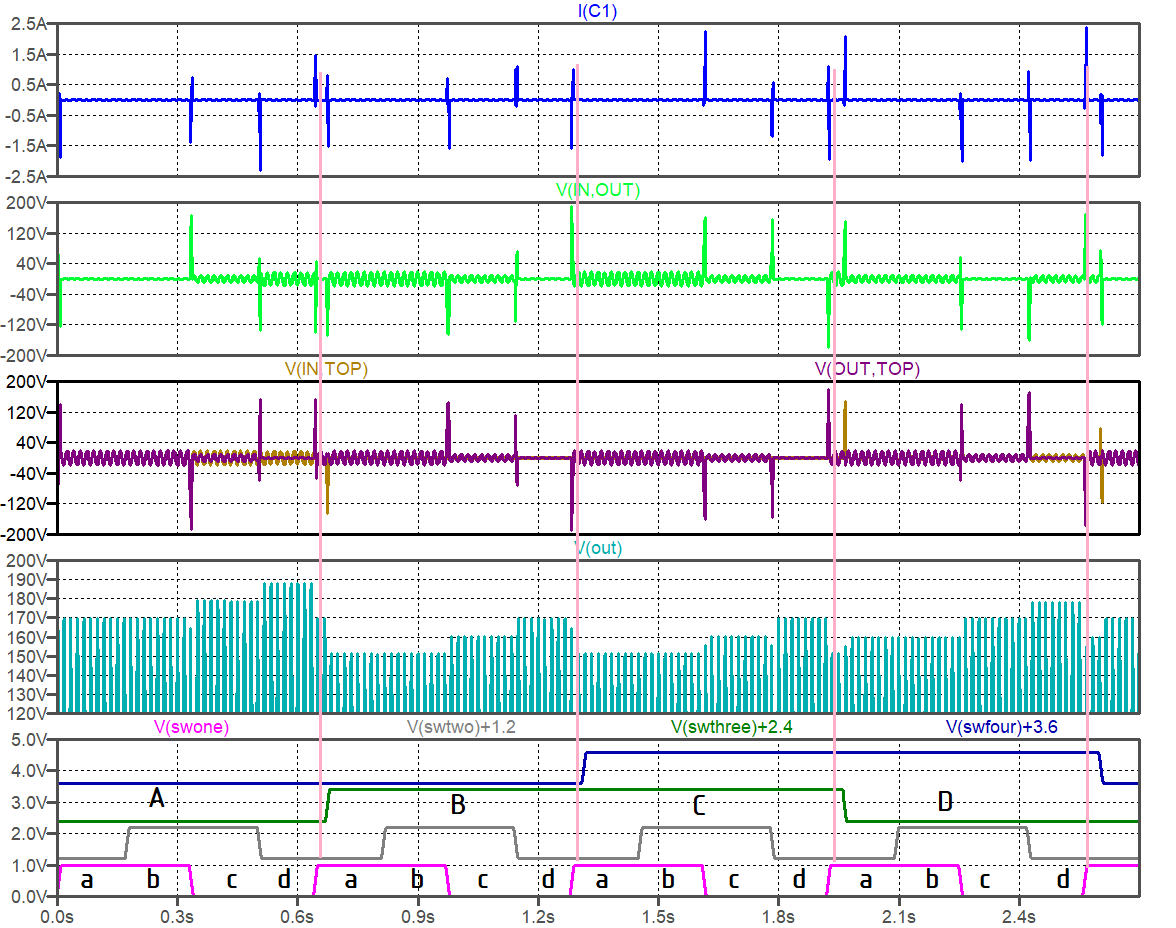Click the region label D in switch pane
This screenshot has height=928, width=1176.
[x=945, y=801]
